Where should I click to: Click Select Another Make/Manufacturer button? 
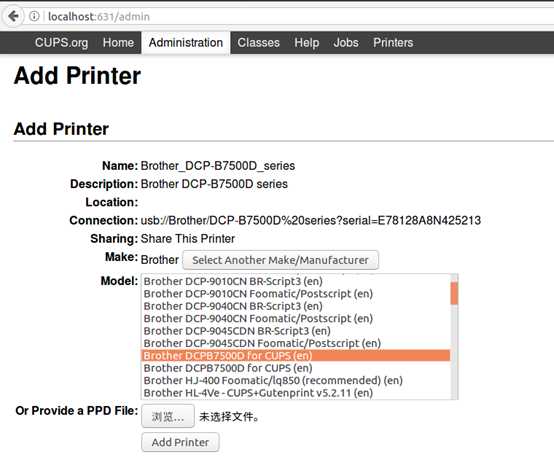(281, 260)
